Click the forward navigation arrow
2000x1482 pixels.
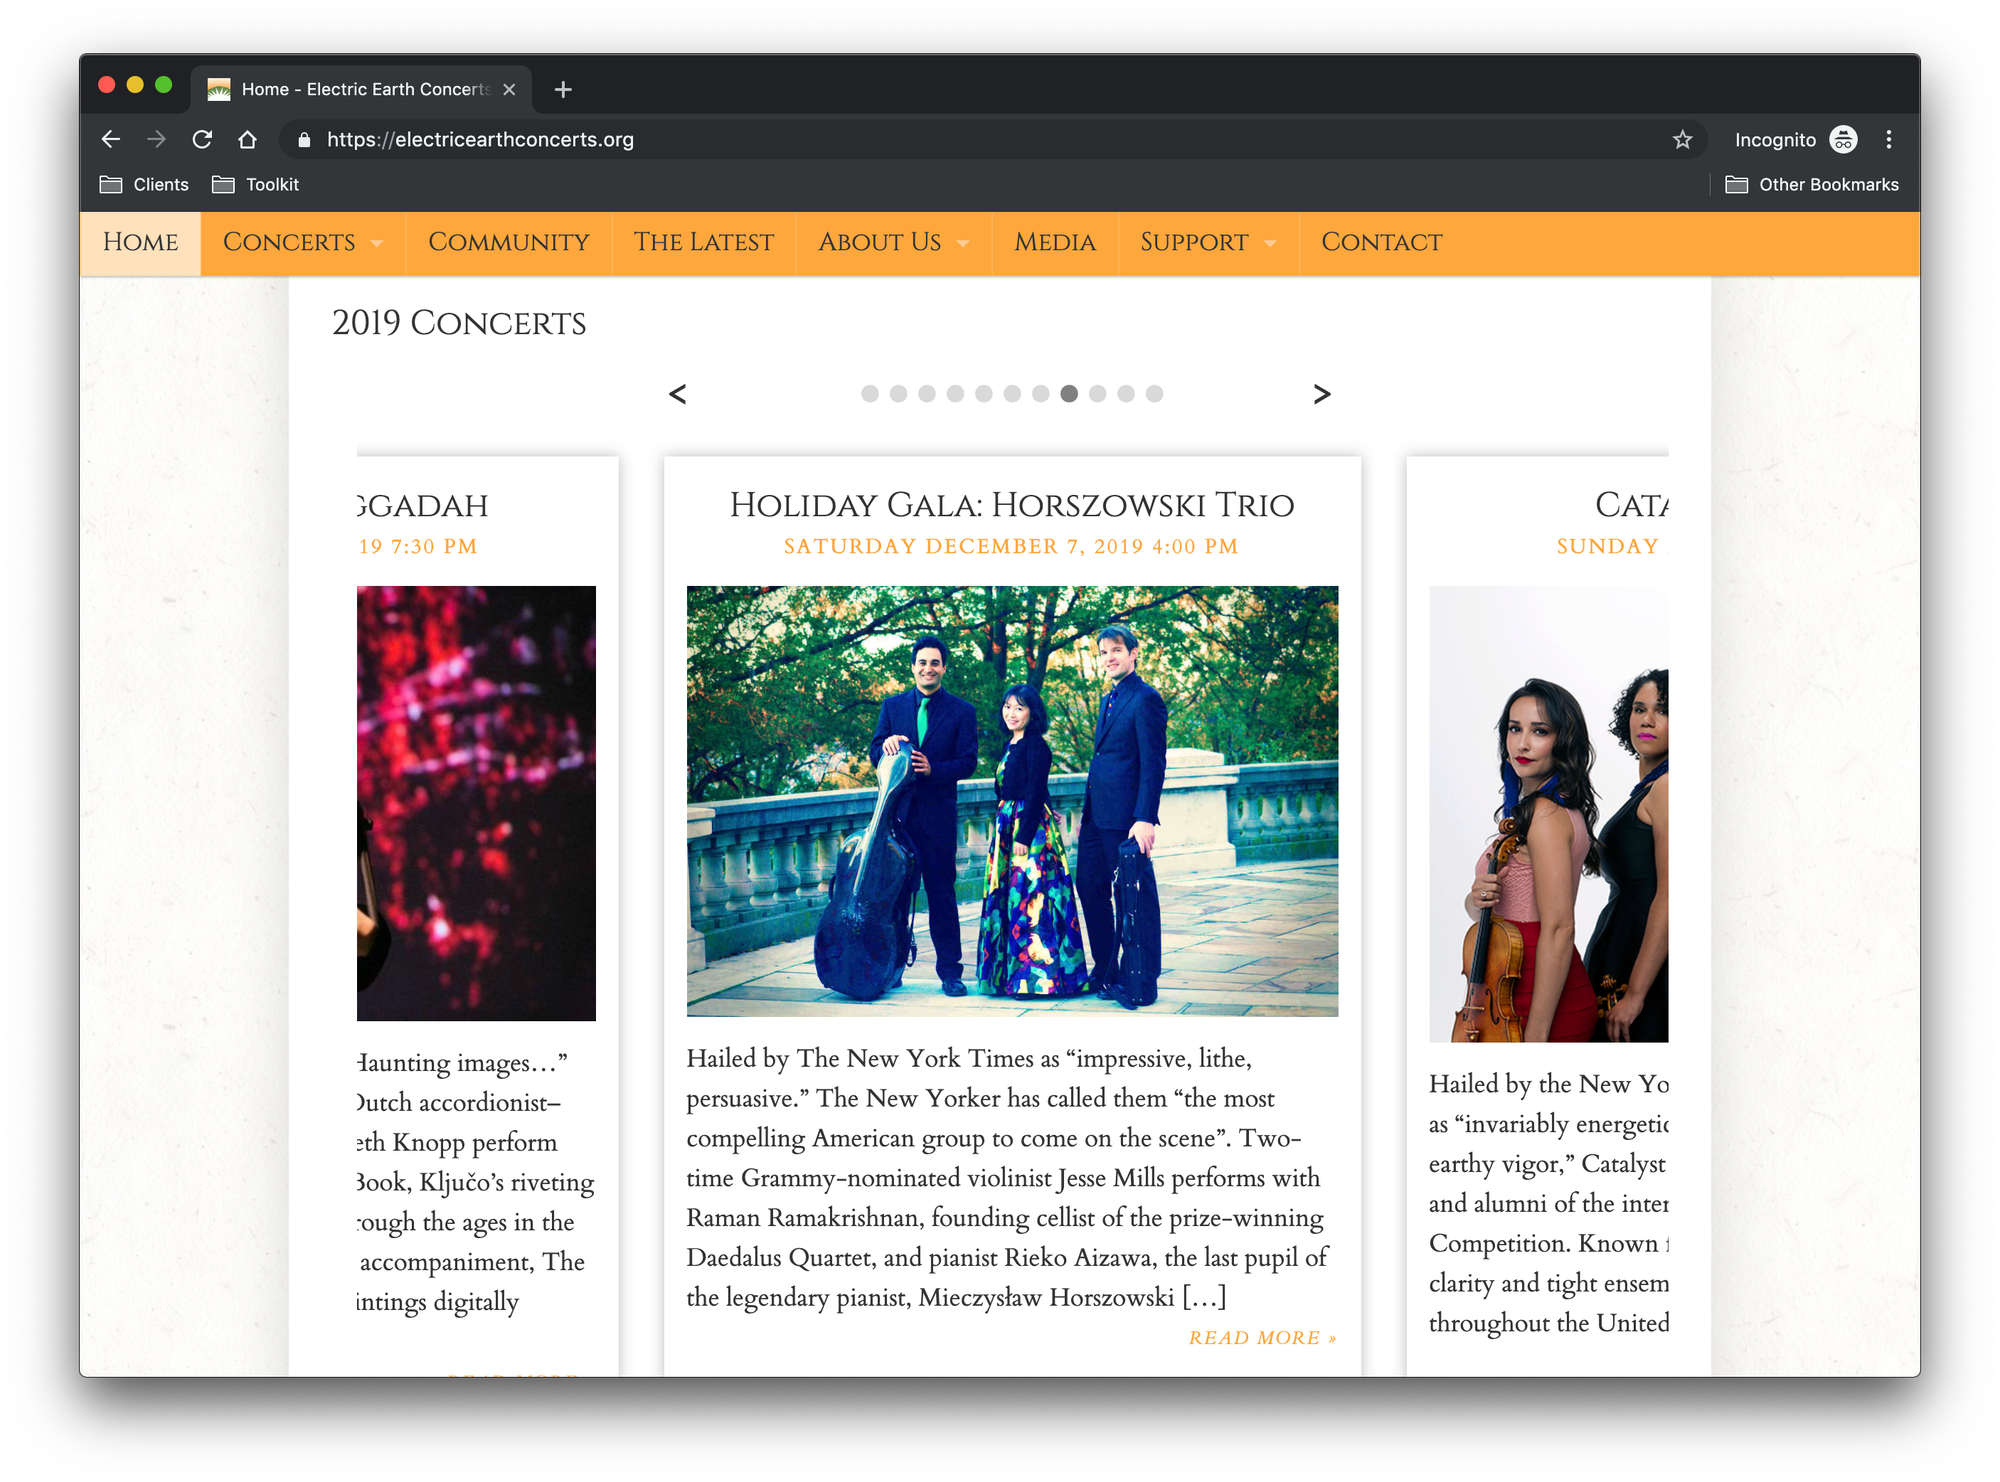157,139
